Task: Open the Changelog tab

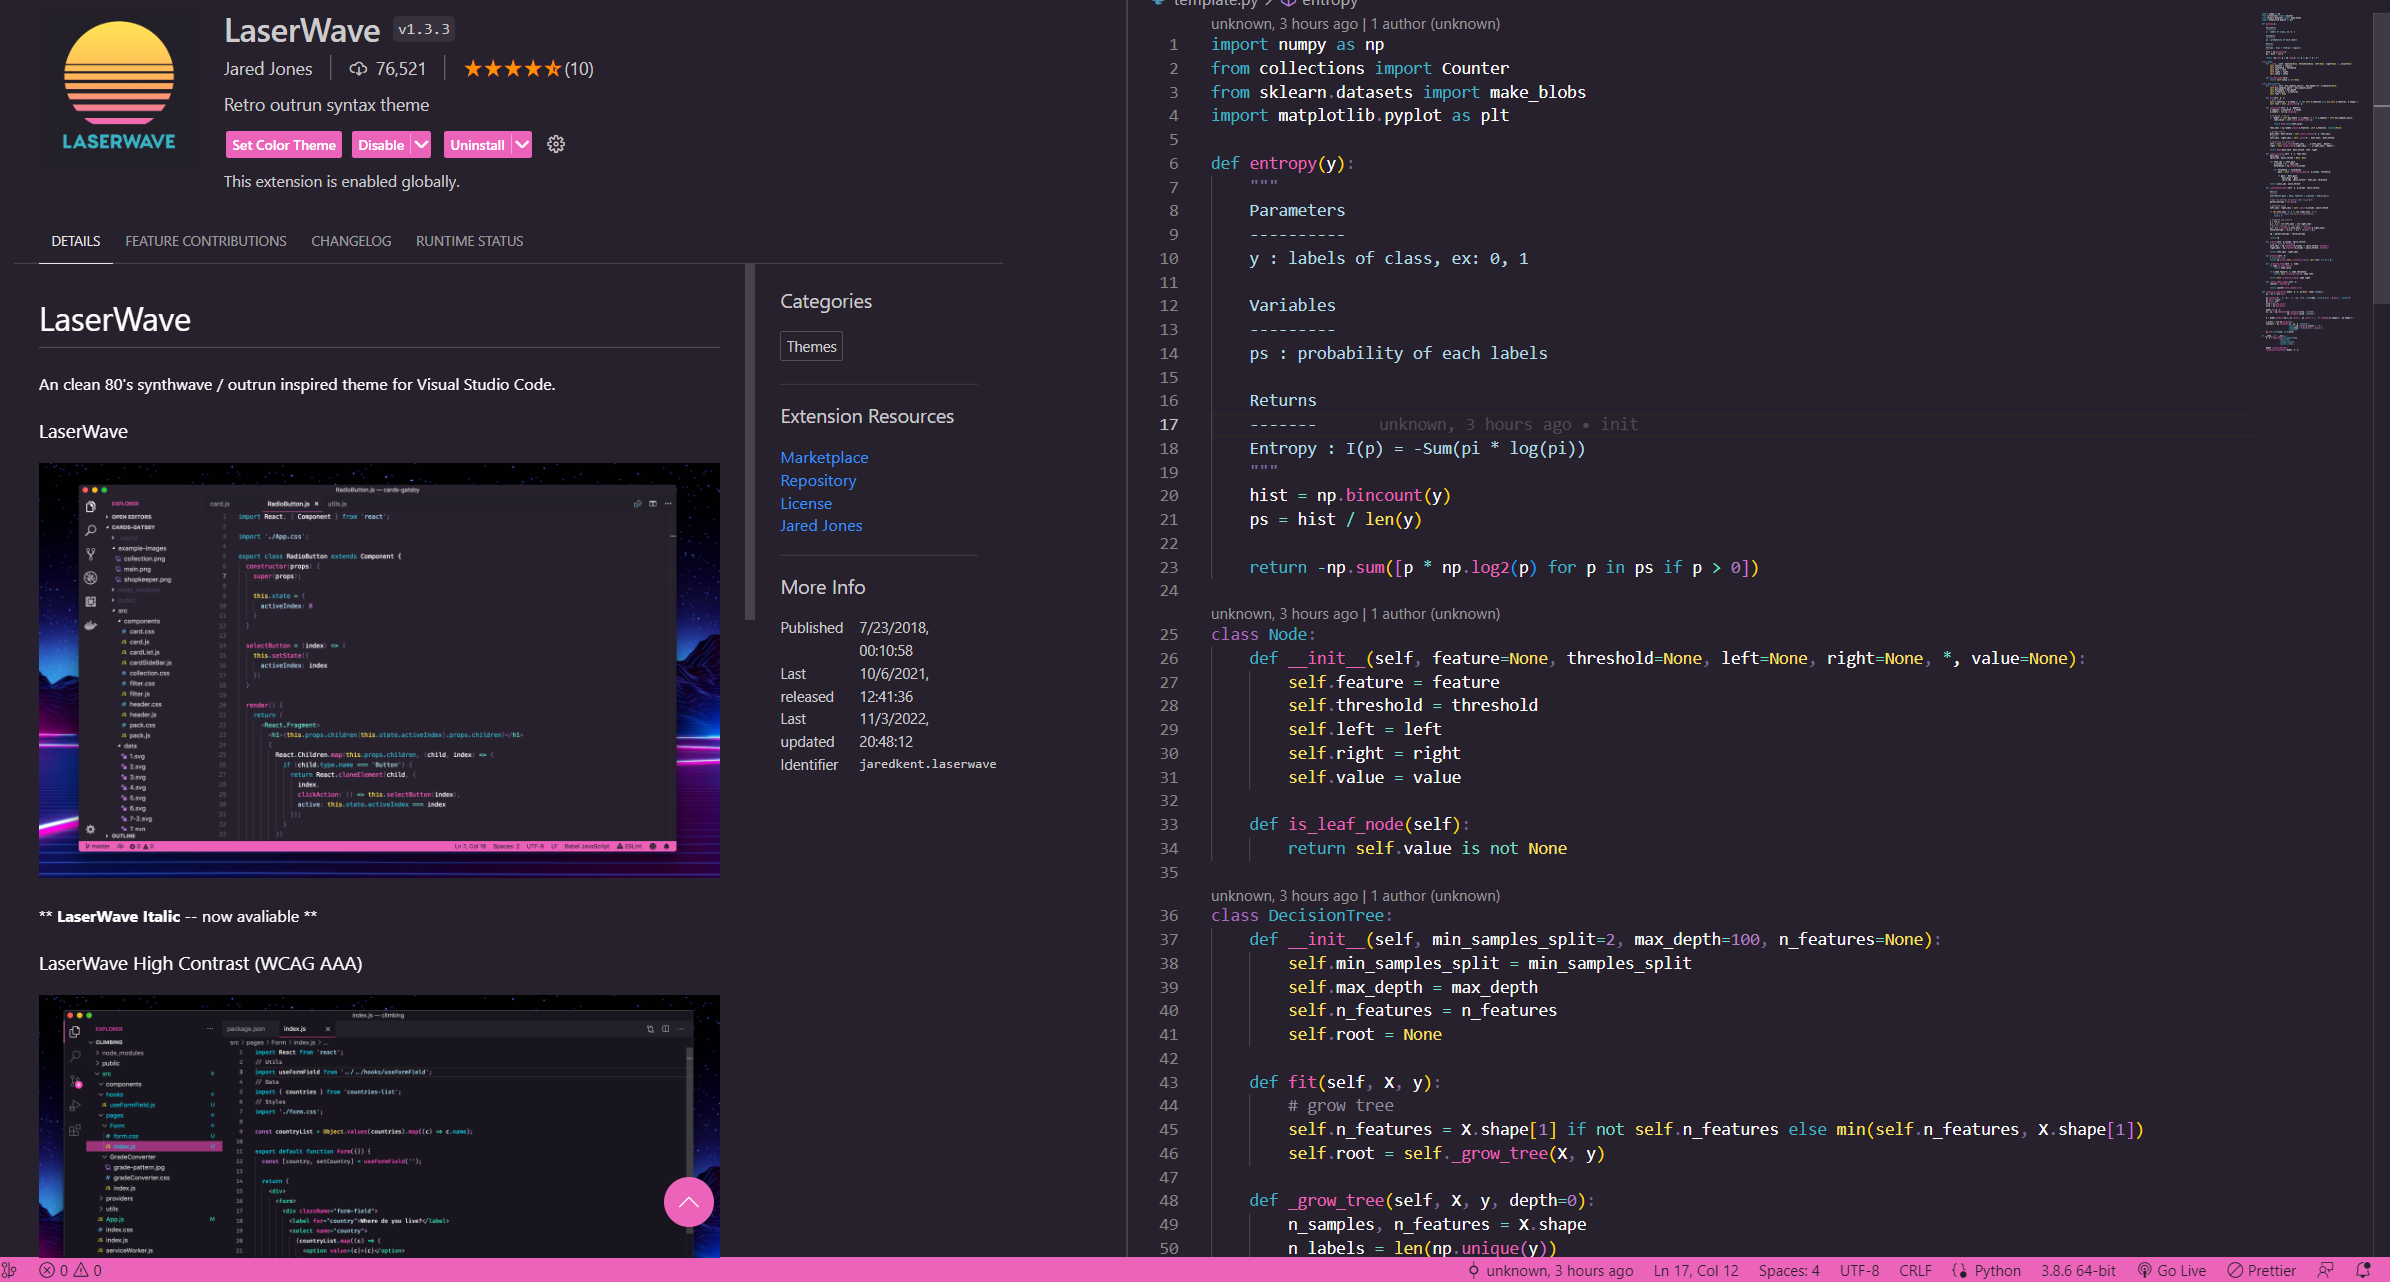Action: (351, 241)
